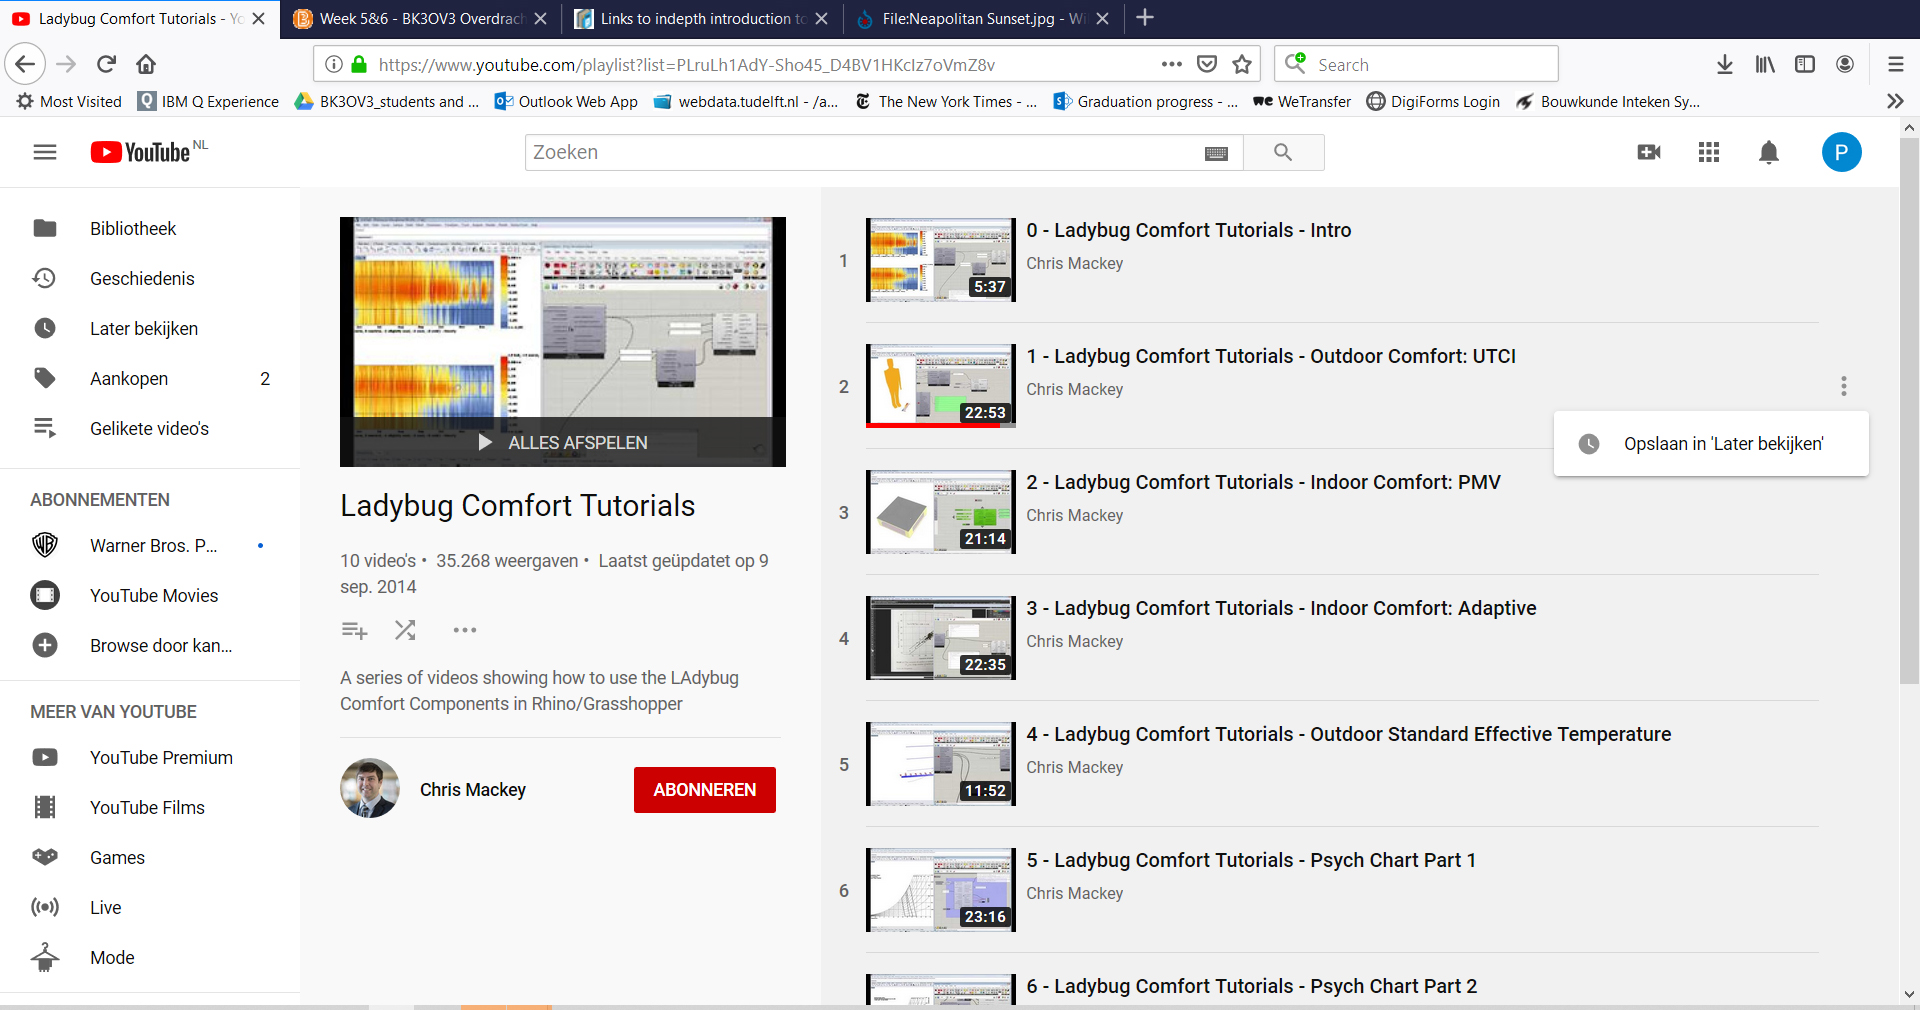The height and width of the screenshot is (1010, 1920).
Task: Open Outlook Web App bookmark
Action: [566, 101]
